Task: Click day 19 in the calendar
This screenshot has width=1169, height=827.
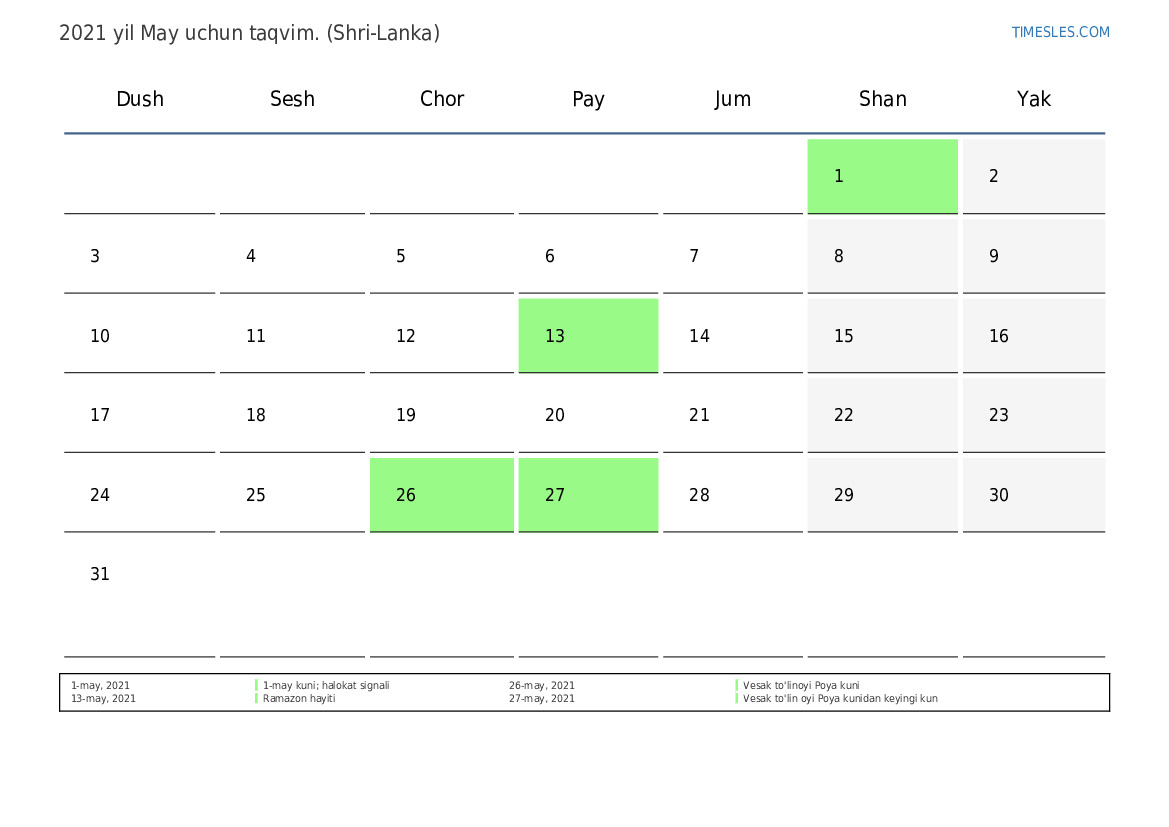Action: point(441,415)
